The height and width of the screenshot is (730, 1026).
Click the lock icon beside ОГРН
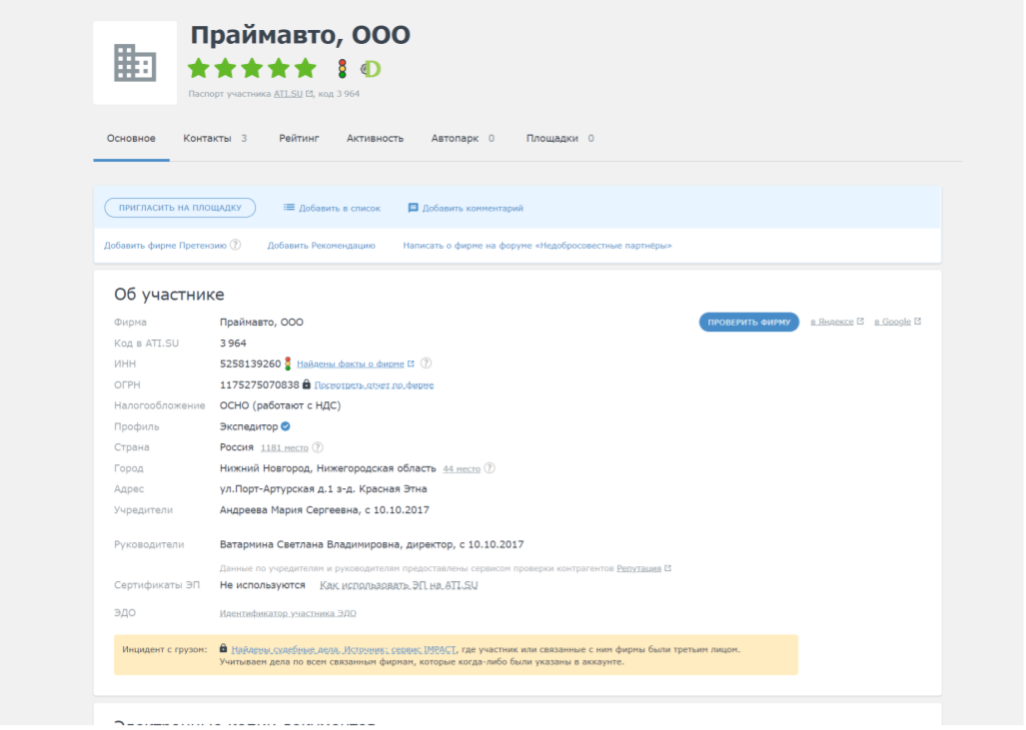point(306,384)
